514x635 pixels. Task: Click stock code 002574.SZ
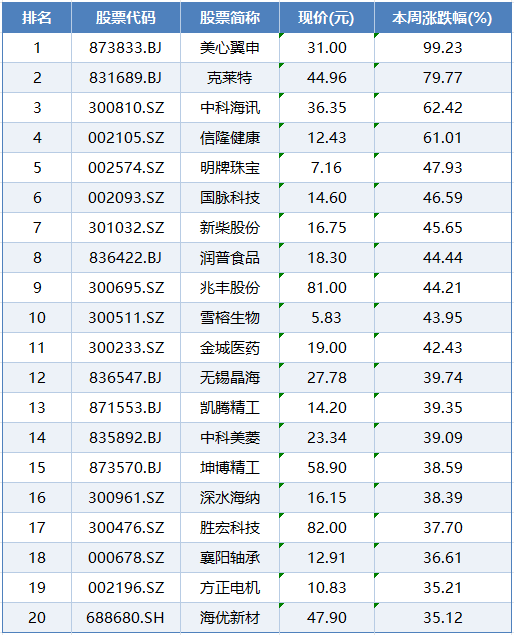[x=126, y=168]
